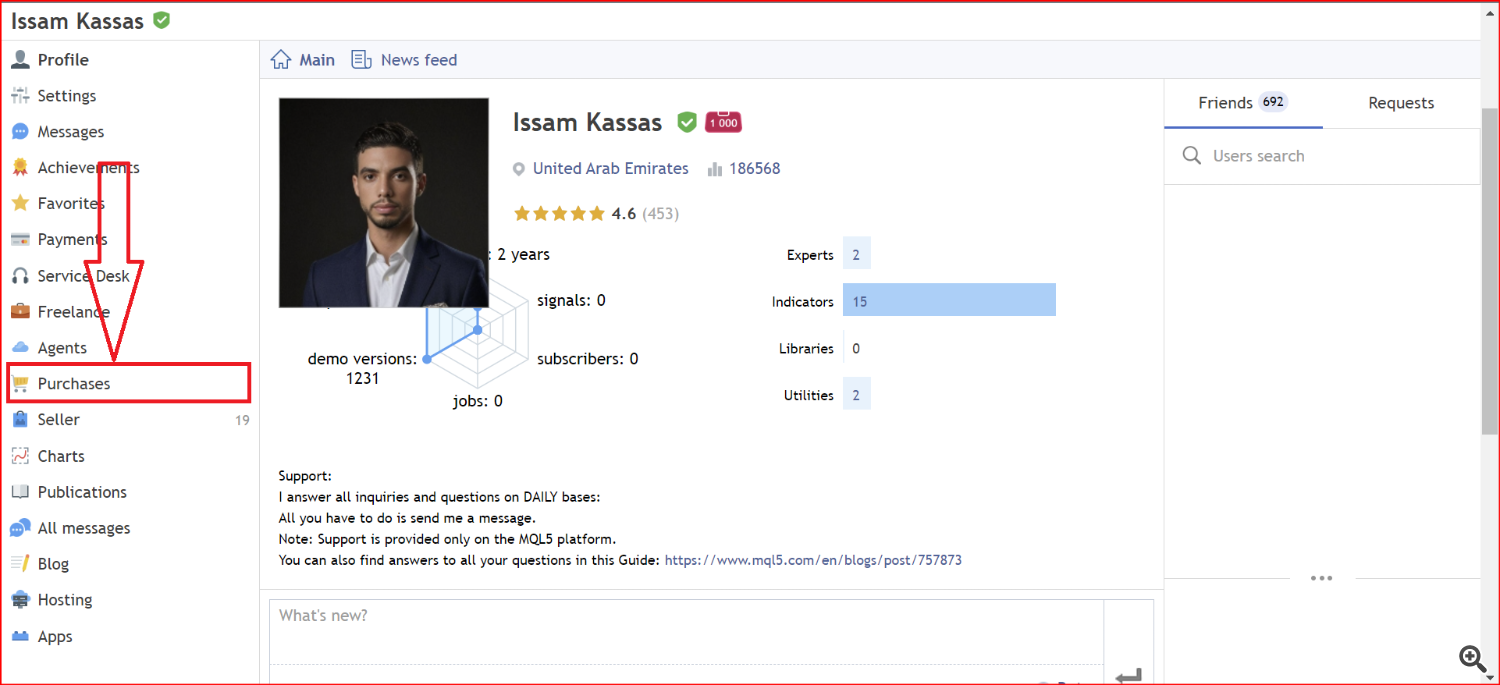The image size is (1500, 685).
Task: Open the Settings sliders icon in sidebar
Action: pyautogui.click(x=20, y=96)
